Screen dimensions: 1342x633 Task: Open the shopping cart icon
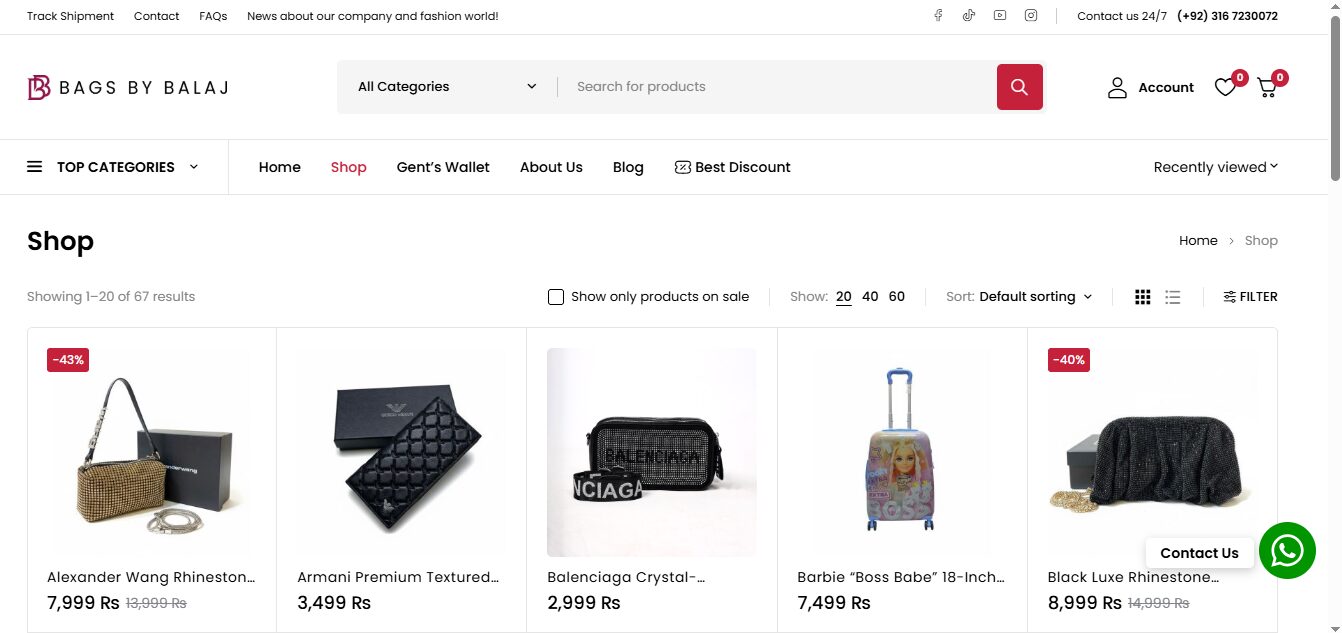(1267, 88)
